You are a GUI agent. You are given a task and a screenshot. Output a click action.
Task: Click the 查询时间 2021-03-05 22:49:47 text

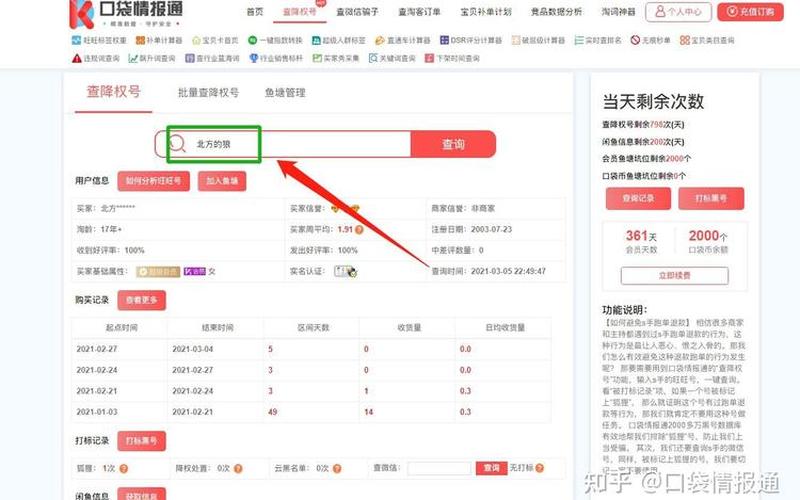point(489,271)
